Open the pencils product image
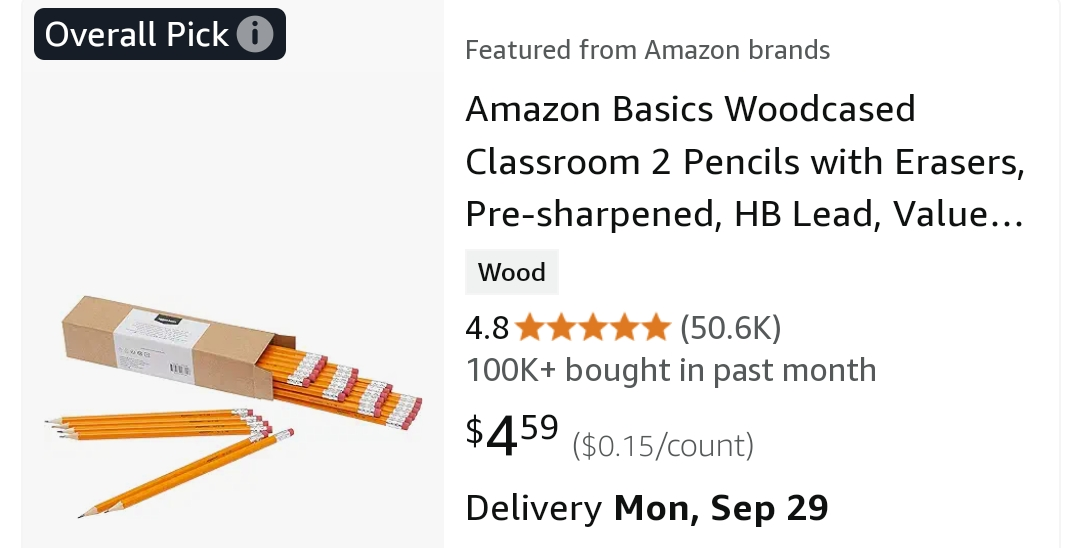This screenshot has width=1080, height=548. pos(232,400)
